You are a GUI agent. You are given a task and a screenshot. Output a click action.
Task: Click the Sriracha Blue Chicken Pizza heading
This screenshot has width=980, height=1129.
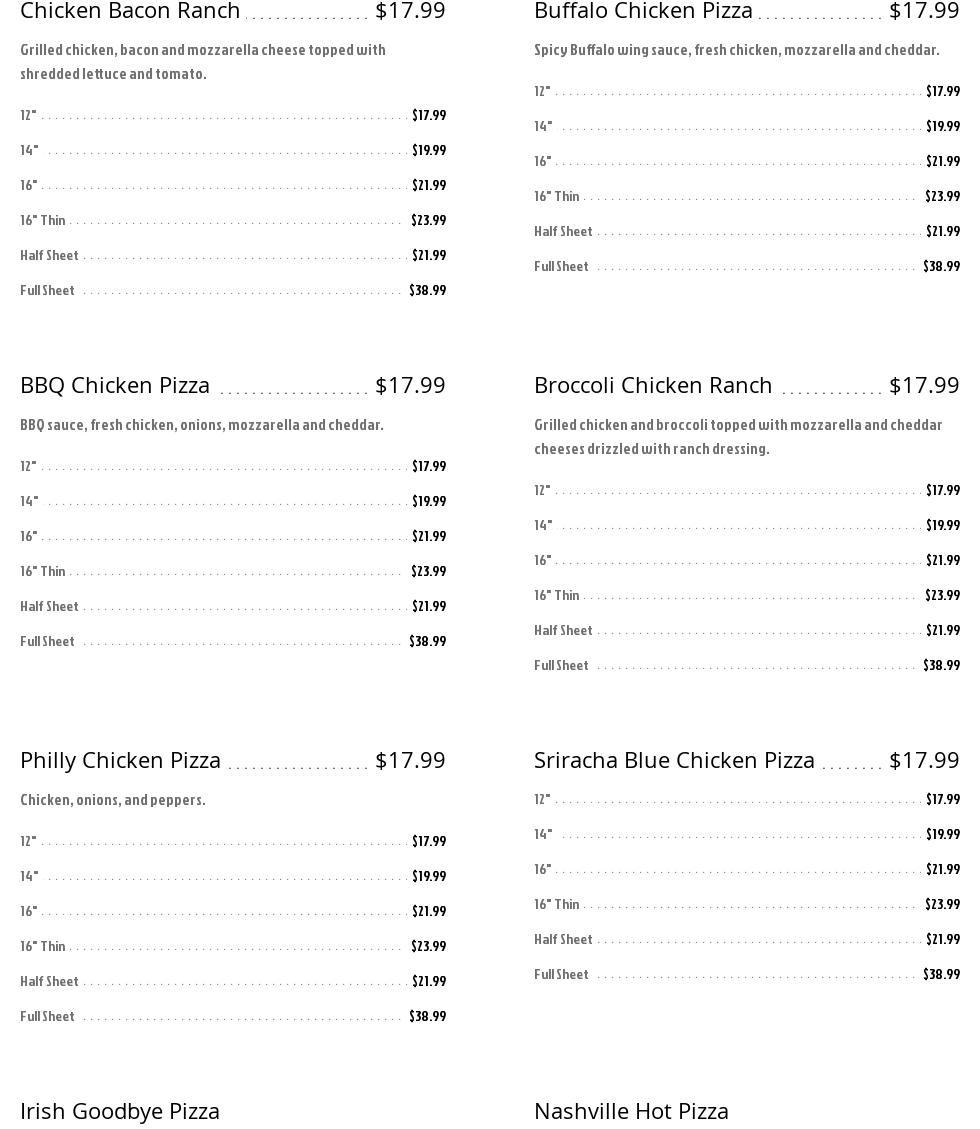(x=674, y=760)
